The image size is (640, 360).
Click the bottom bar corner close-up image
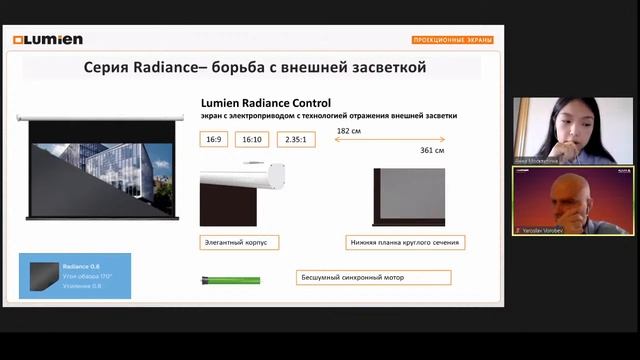(409, 197)
